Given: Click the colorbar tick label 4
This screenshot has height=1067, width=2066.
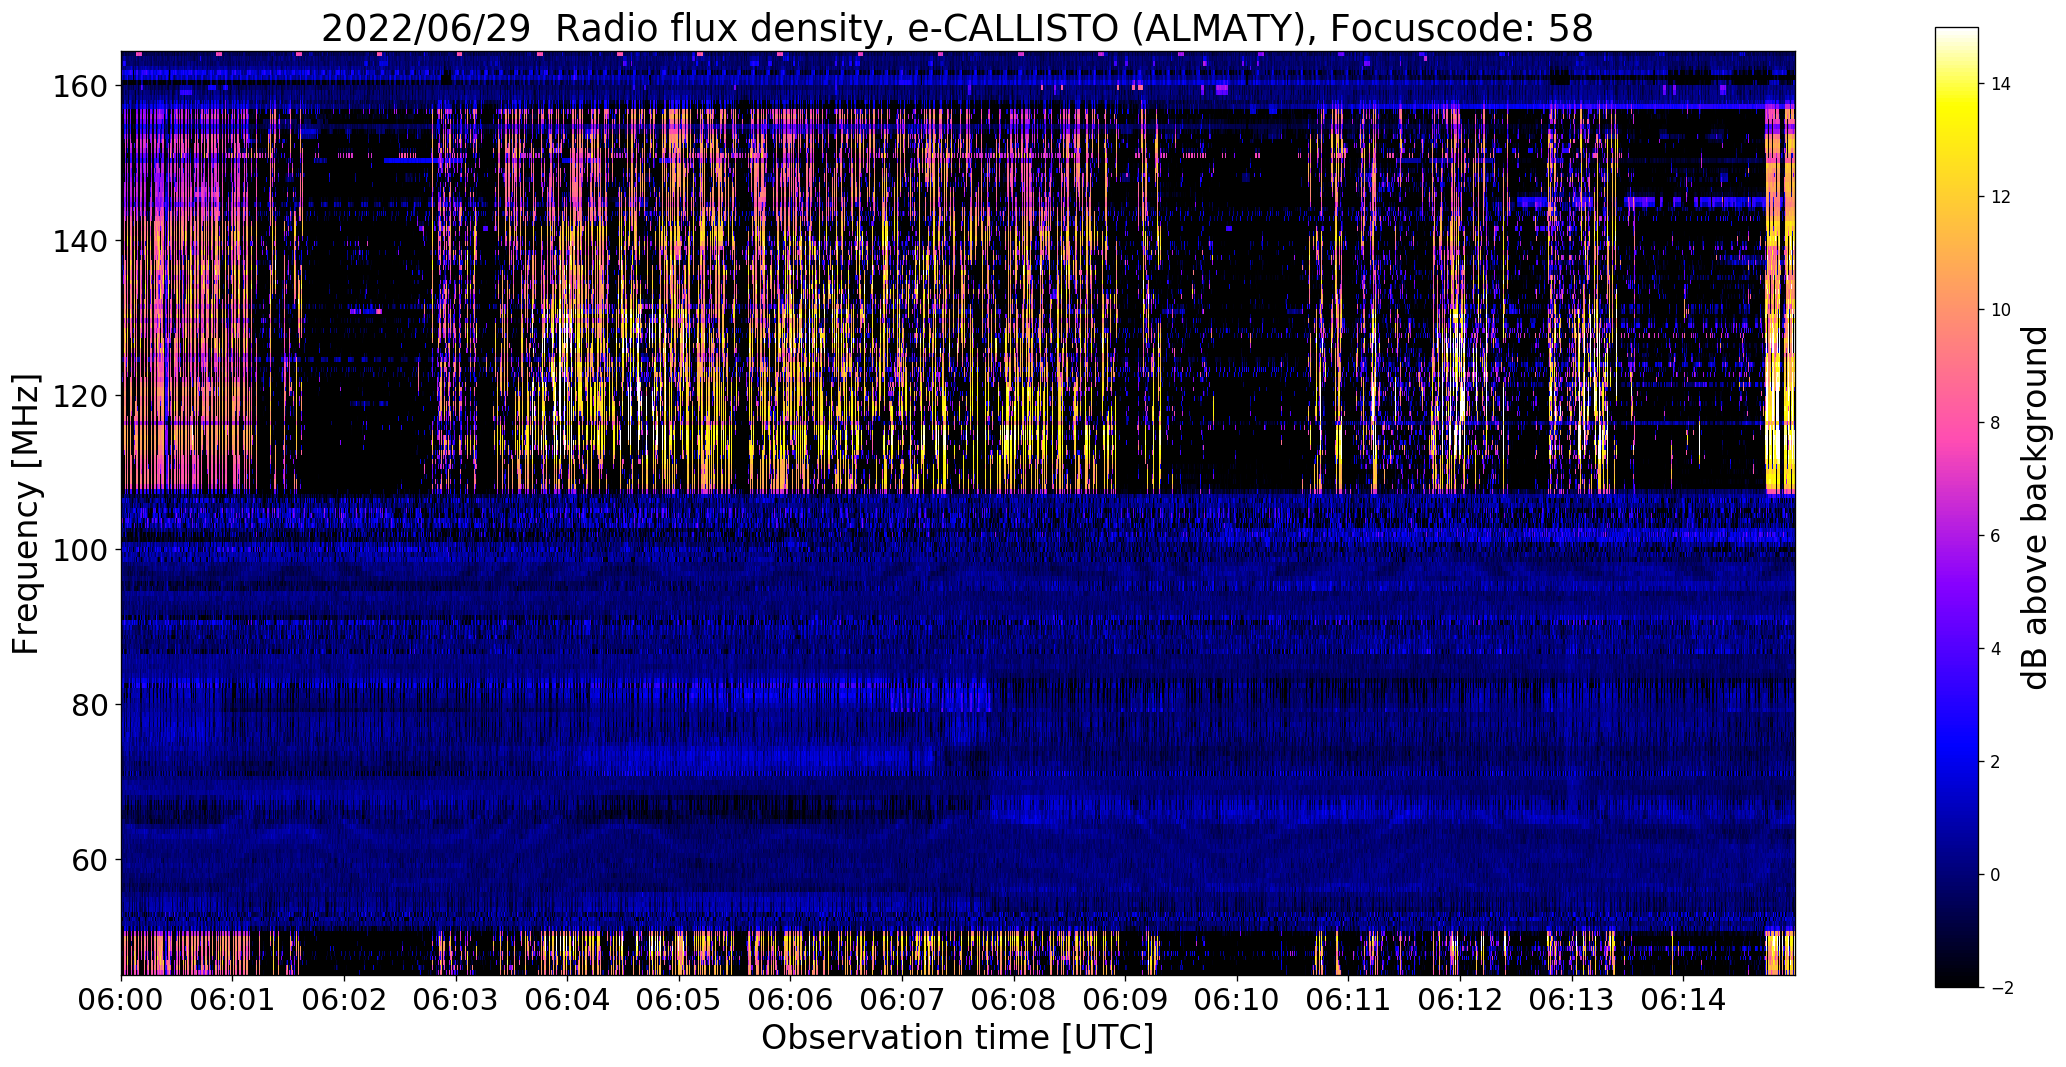Looking at the screenshot, I should 1996,649.
